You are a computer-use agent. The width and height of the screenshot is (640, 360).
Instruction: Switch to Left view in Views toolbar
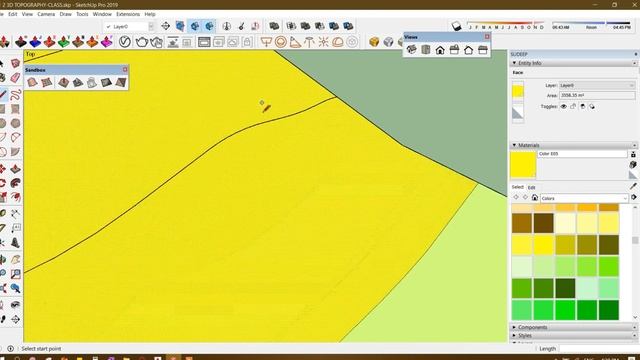[x=483, y=50]
